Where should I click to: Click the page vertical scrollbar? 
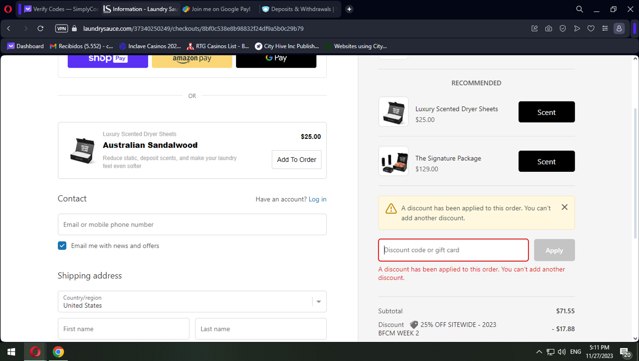(x=635, y=173)
